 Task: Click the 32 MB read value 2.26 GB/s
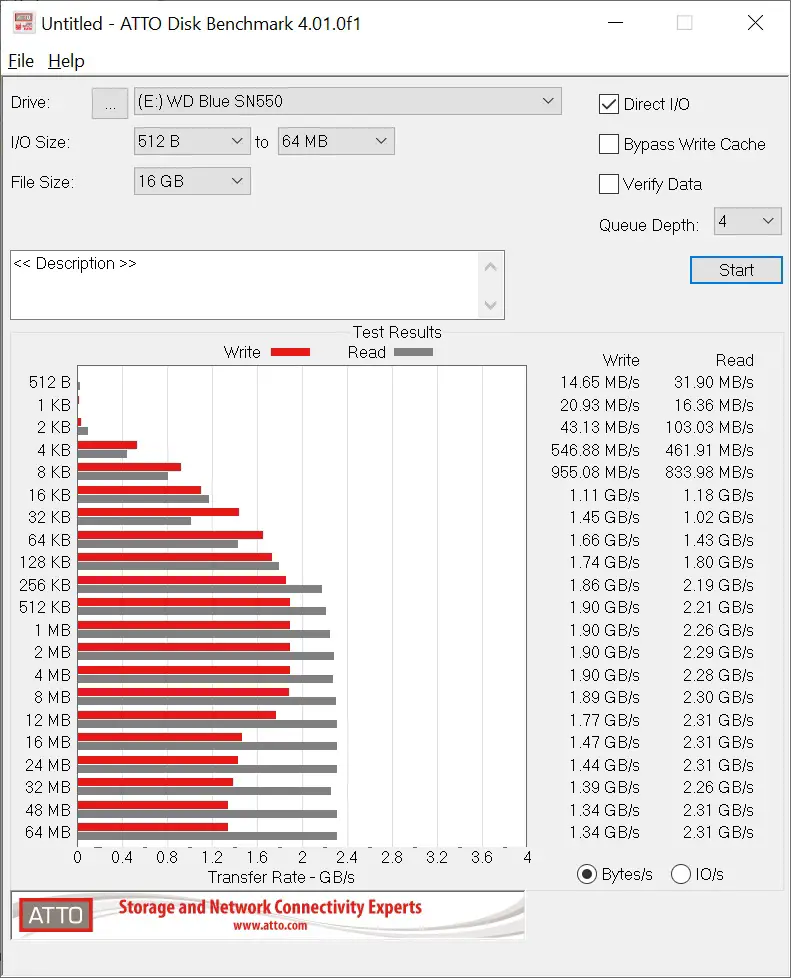718,788
